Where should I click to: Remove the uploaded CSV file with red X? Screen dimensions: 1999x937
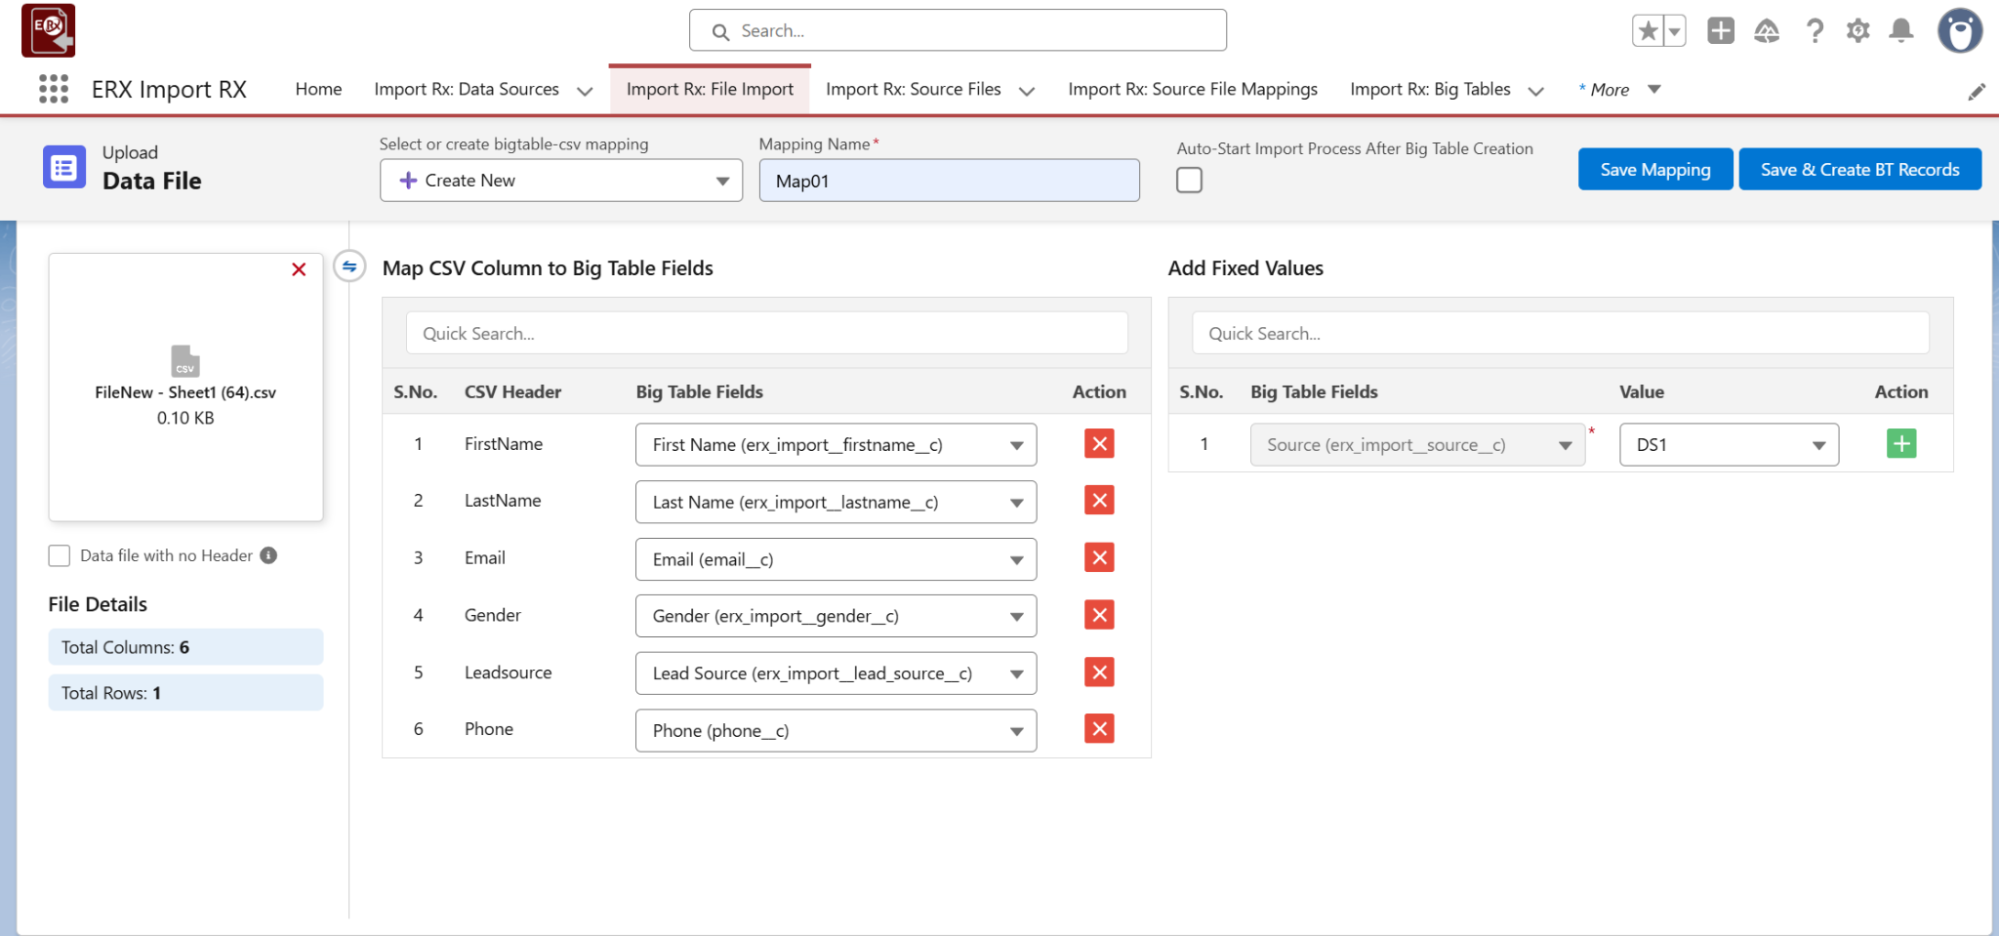tap(298, 269)
